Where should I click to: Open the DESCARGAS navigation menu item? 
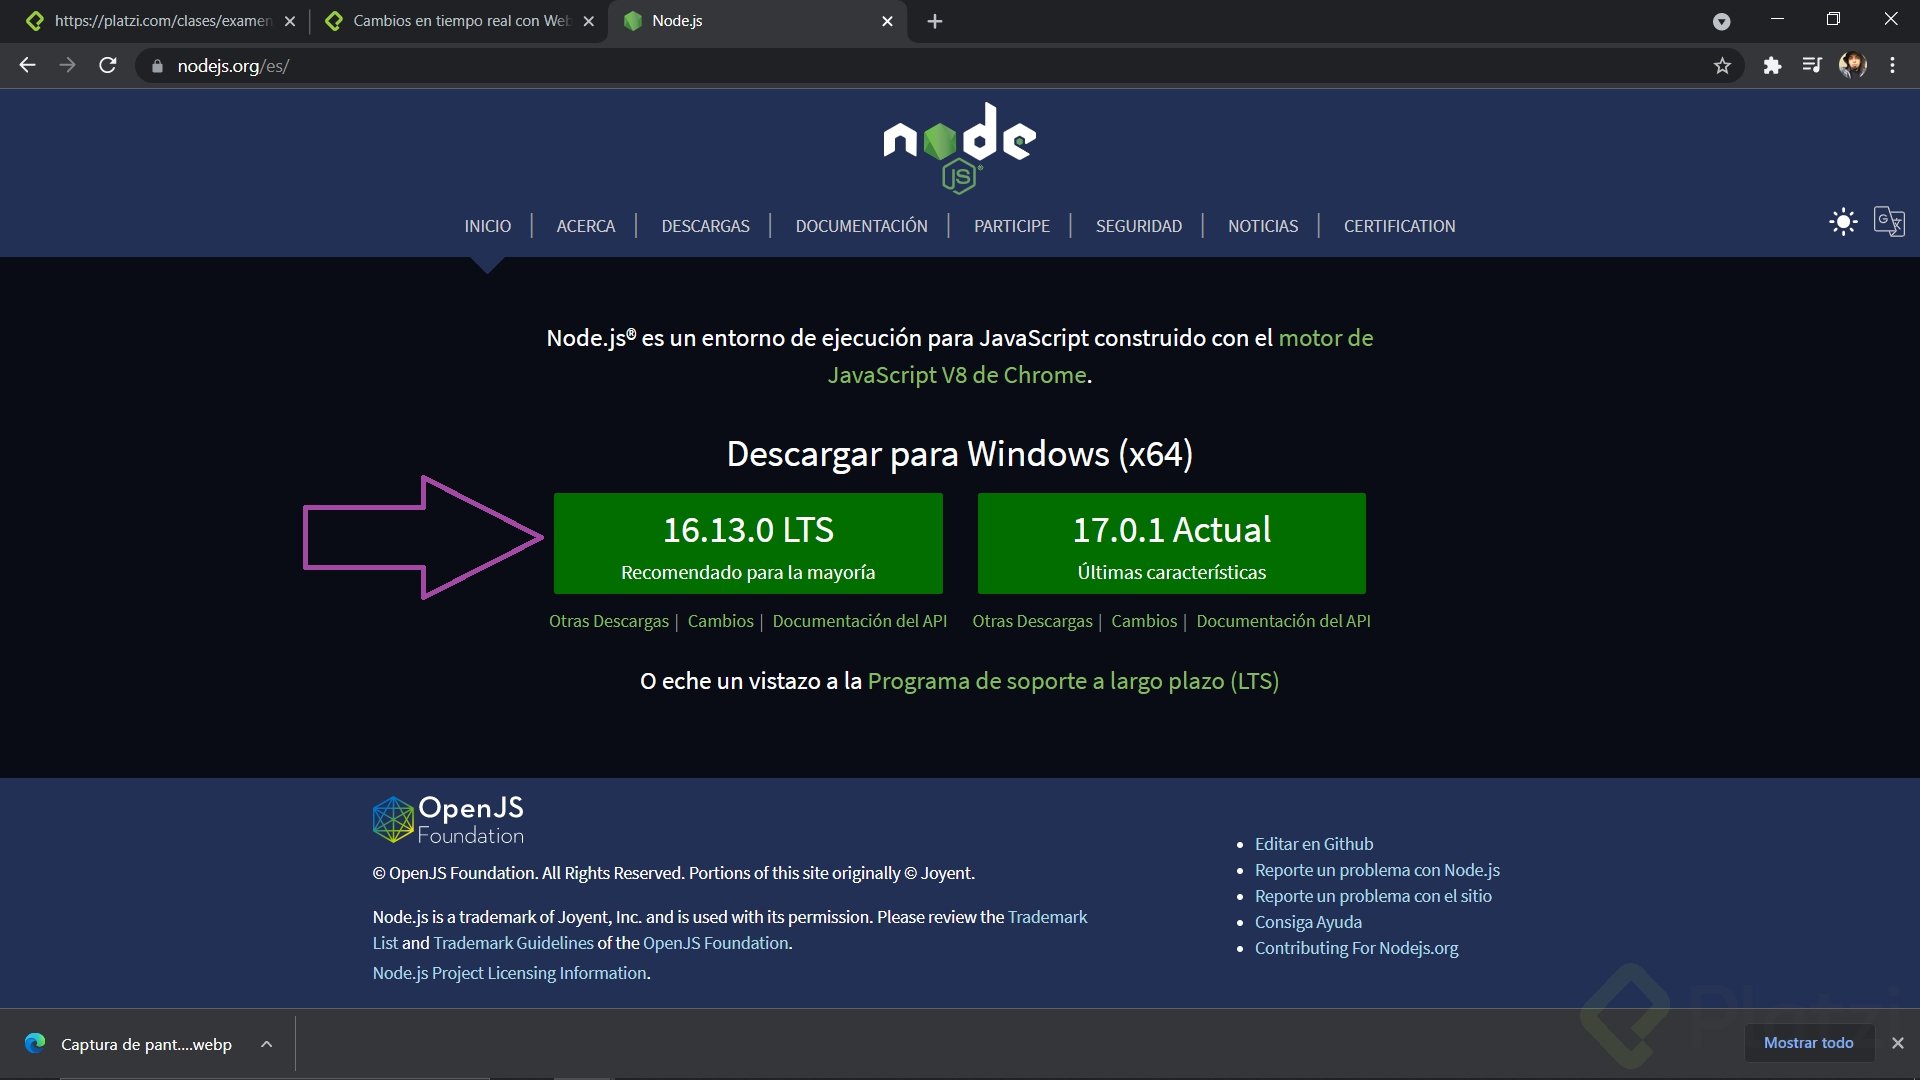click(x=705, y=226)
